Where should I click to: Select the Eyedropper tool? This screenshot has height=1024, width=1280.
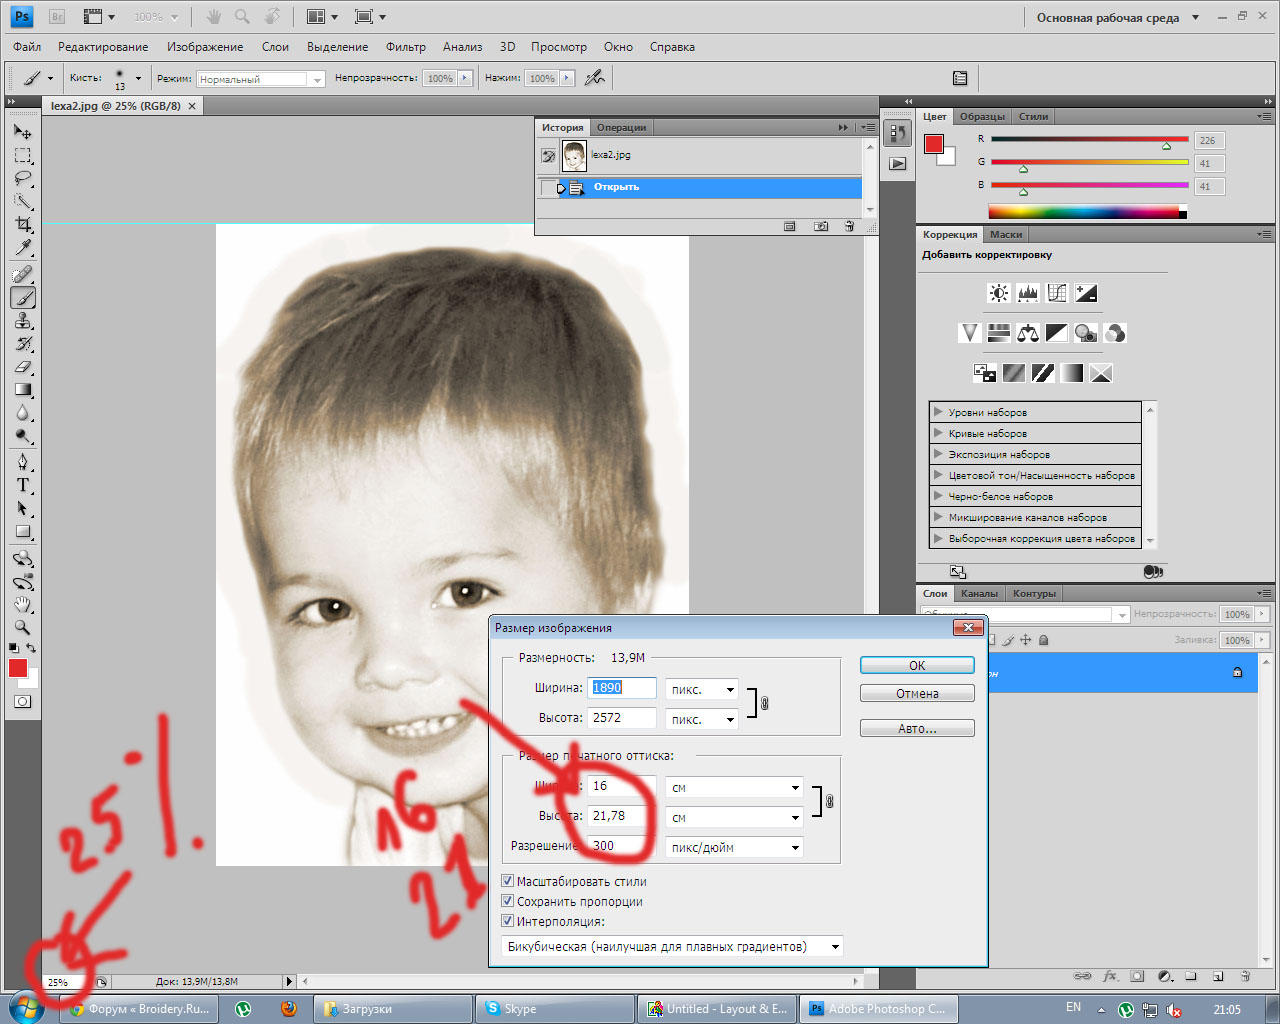click(23, 248)
